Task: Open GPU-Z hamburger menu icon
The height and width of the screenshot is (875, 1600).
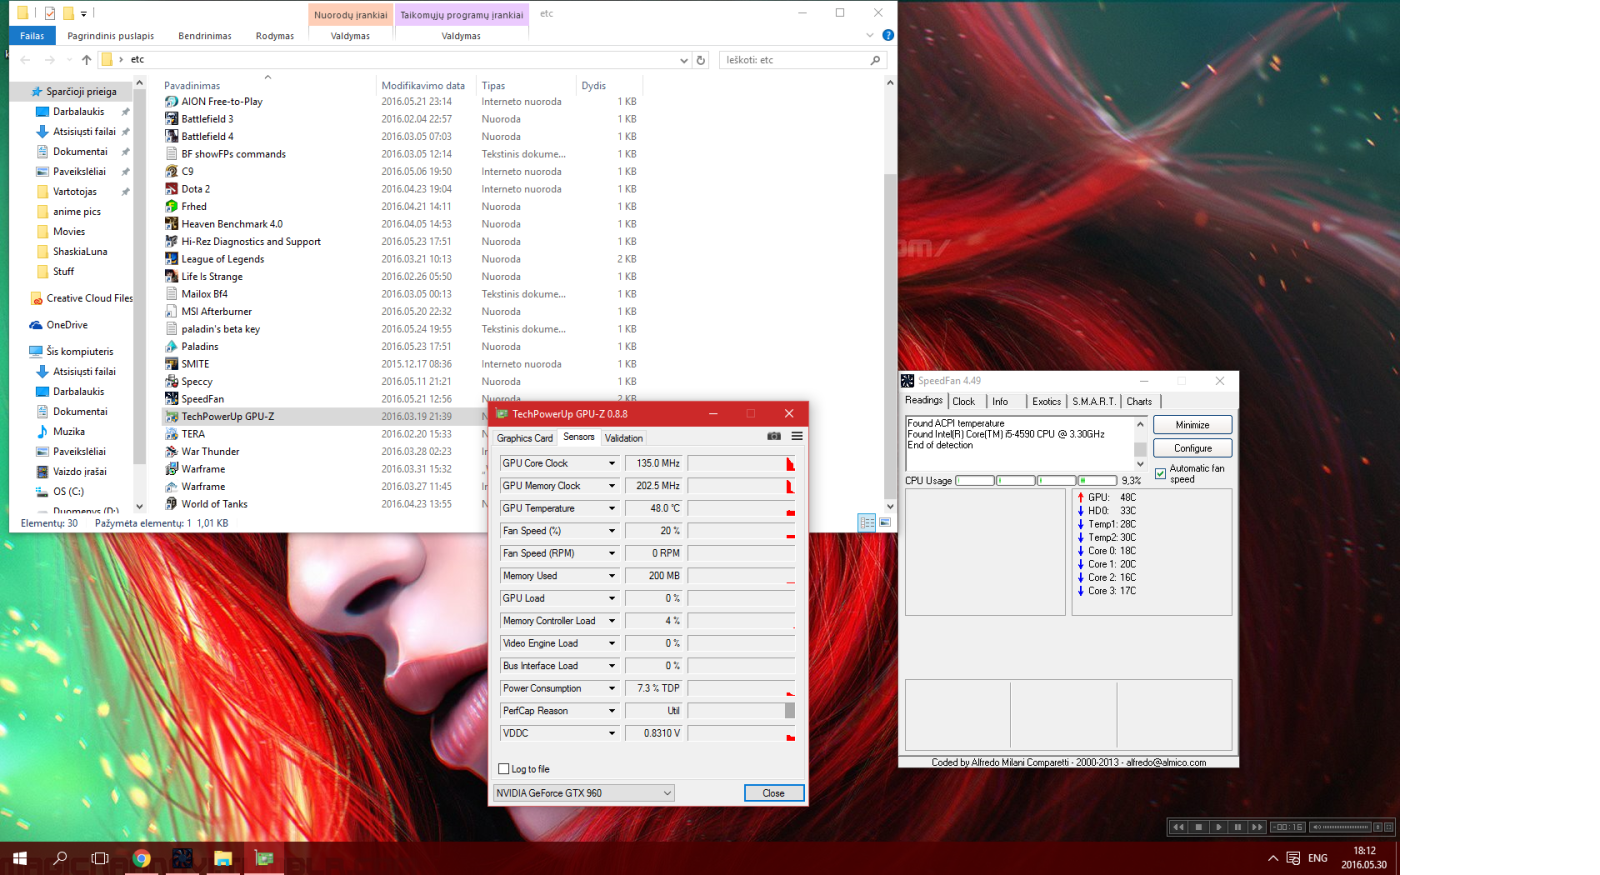Action: 797,436
